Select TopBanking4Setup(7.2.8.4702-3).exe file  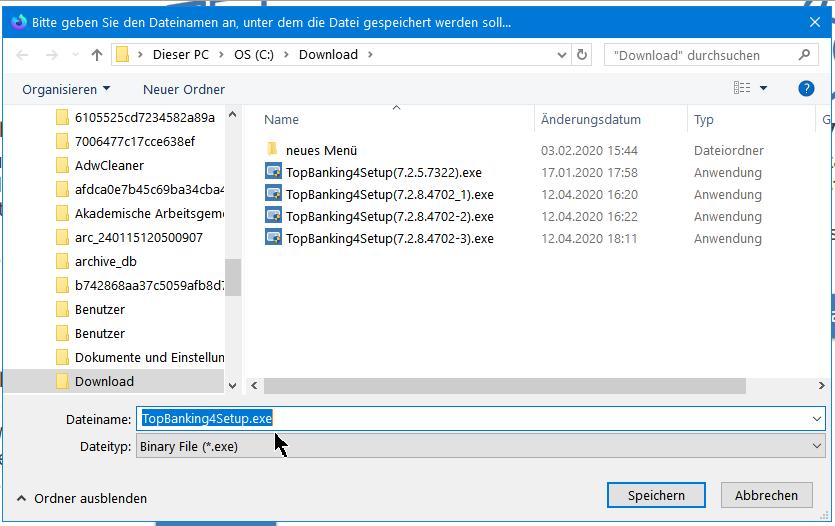[389, 238]
